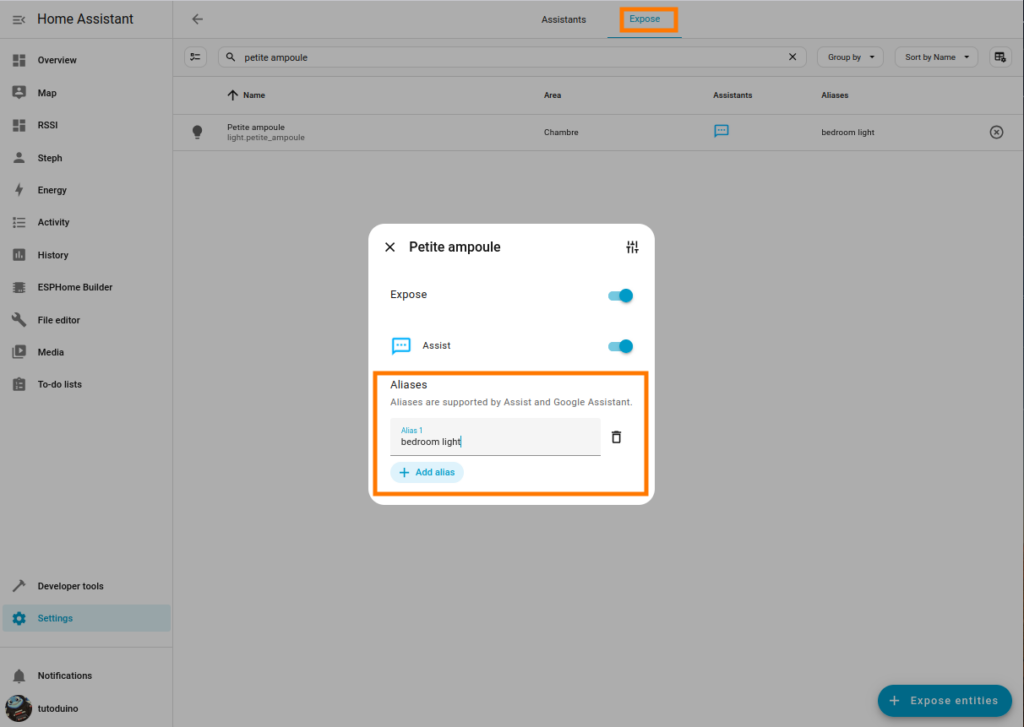Image resolution: width=1024 pixels, height=727 pixels.
Task: Turn off the Expose toggle
Action: pos(621,295)
